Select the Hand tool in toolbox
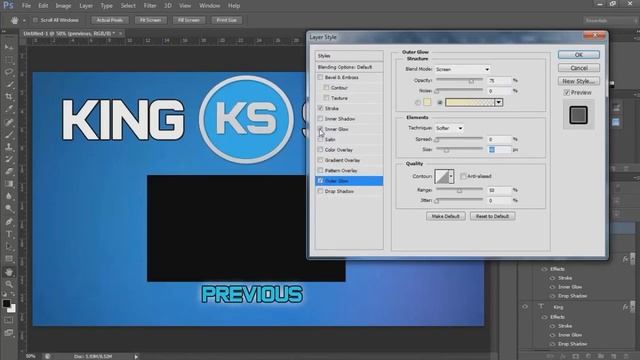The width and height of the screenshot is (640, 360). pos(9,272)
